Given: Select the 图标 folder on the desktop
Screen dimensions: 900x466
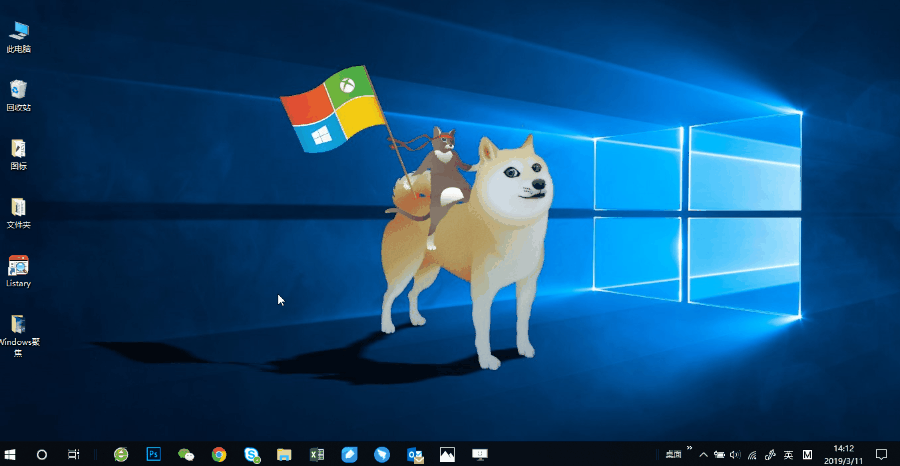Looking at the screenshot, I should pos(18,154).
